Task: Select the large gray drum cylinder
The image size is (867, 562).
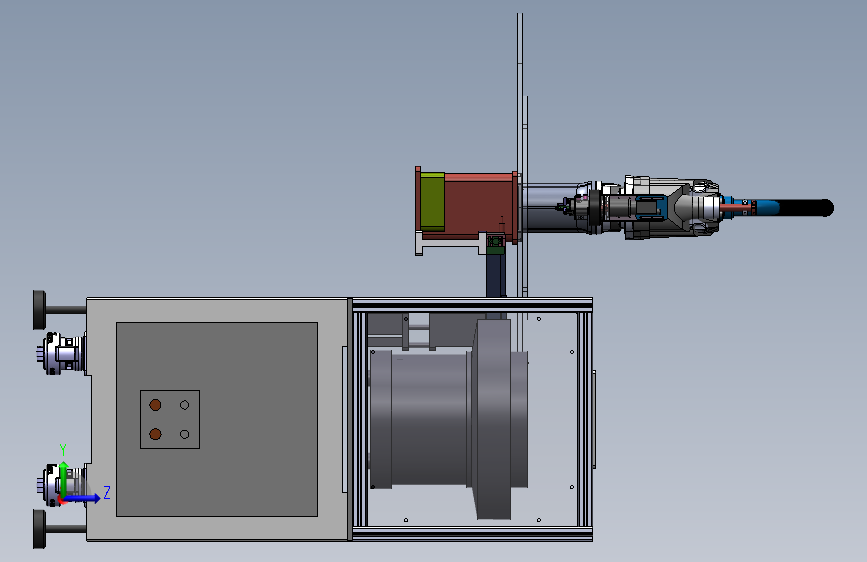Action: tap(430, 419)
